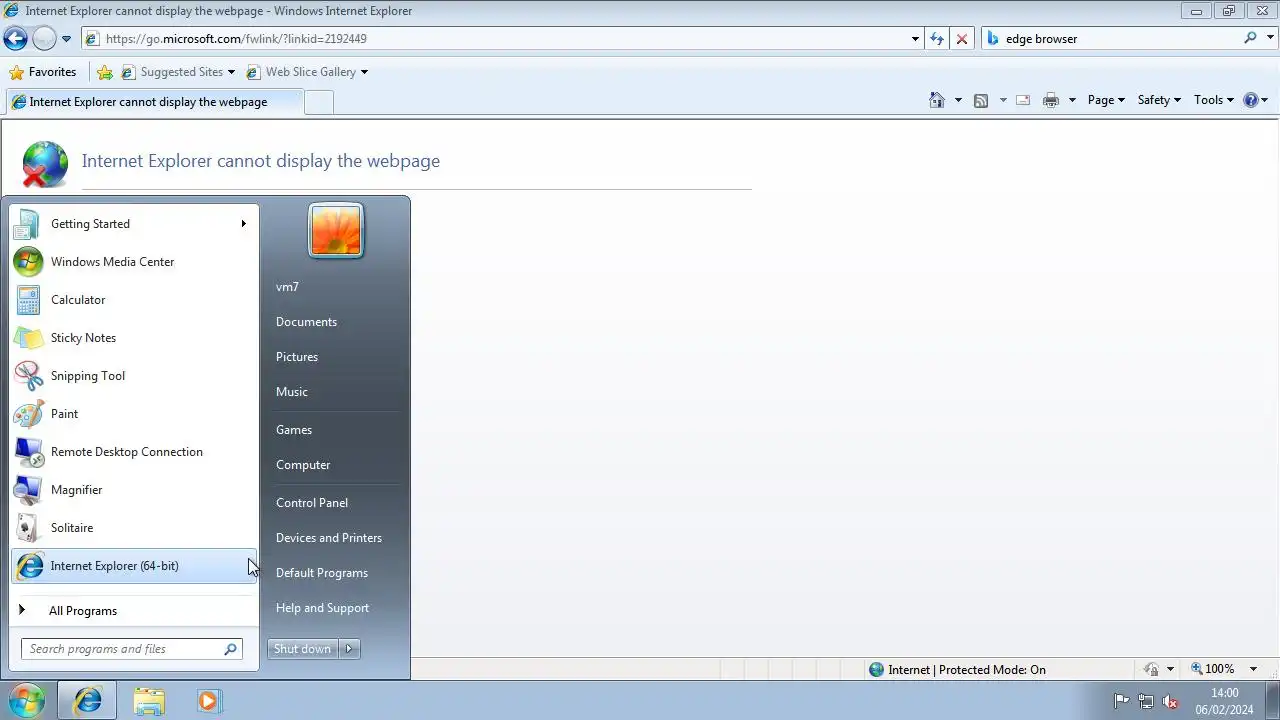Click the 'Search programs and files' box

(x=131, y=649)
